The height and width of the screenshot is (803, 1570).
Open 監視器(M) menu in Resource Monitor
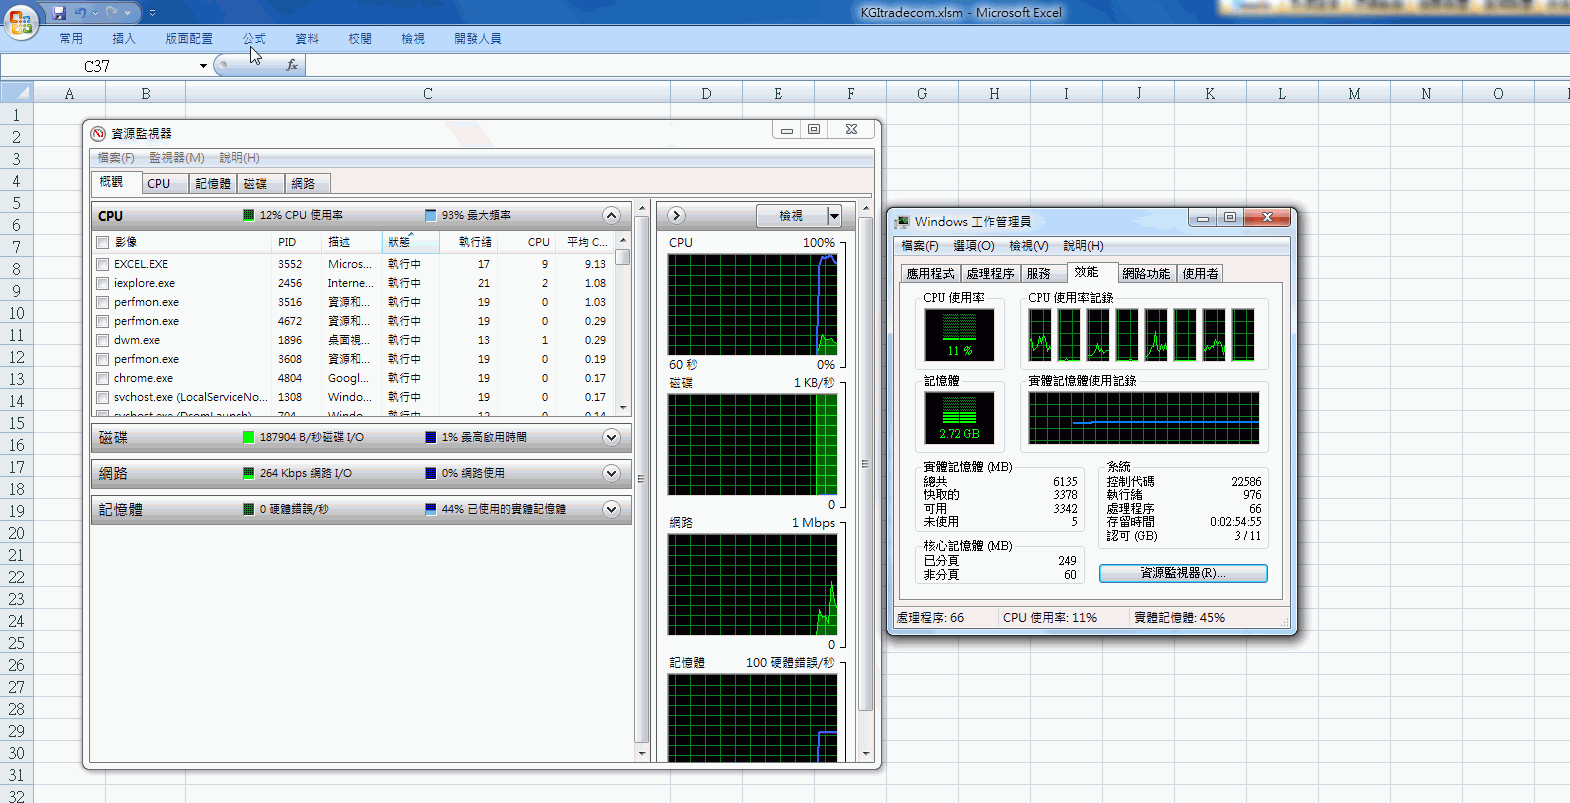tap(177, 158)
